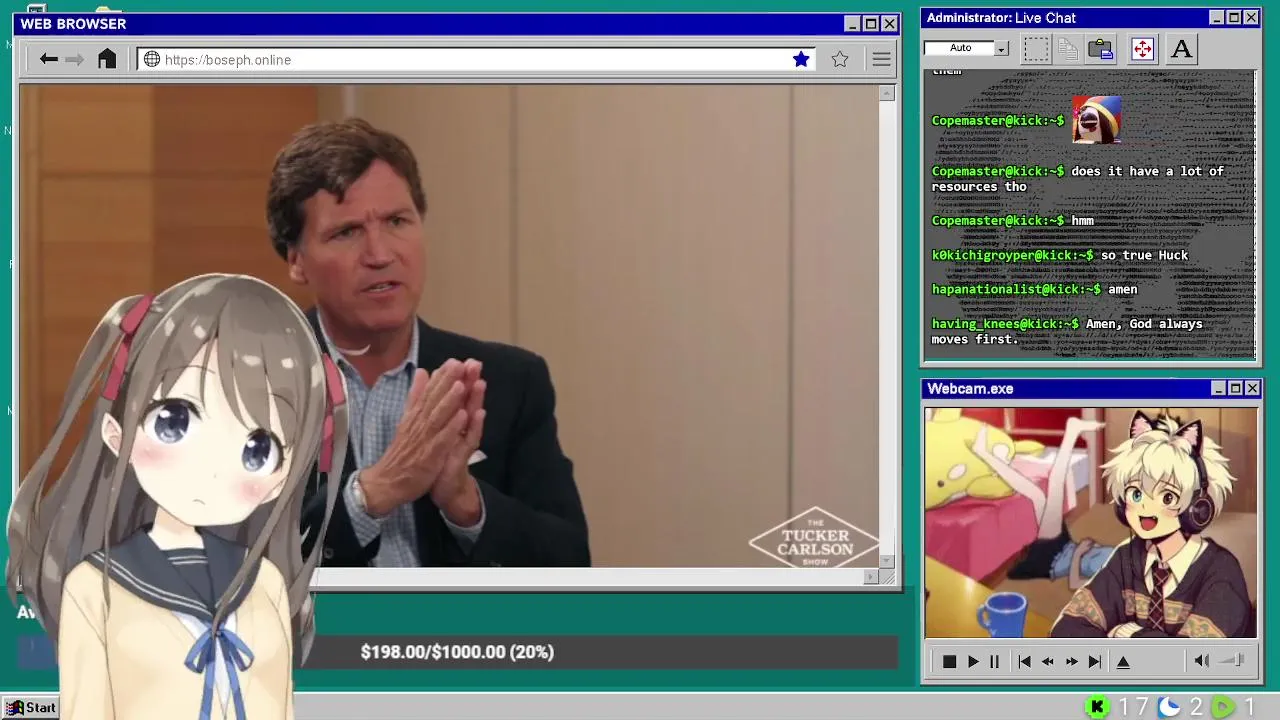Click username hapanationalist@kick in chat
The width and height of the screenshot is (1280, 720).
coord(1016,289)
